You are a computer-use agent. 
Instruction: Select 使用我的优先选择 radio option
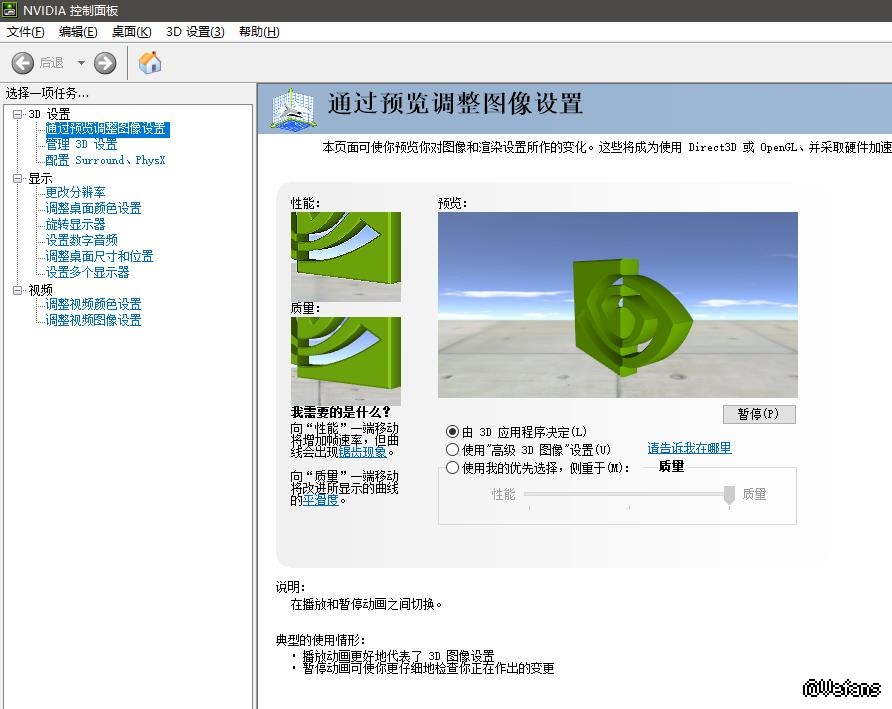point(452,468)
